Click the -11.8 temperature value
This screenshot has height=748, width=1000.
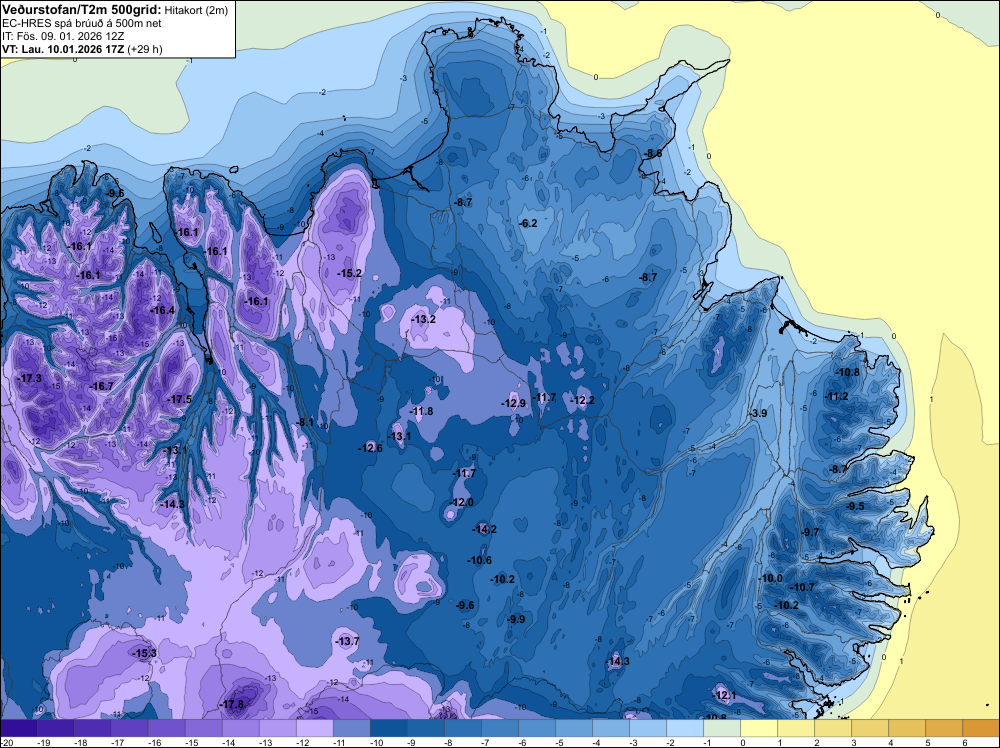coord(421,411)
